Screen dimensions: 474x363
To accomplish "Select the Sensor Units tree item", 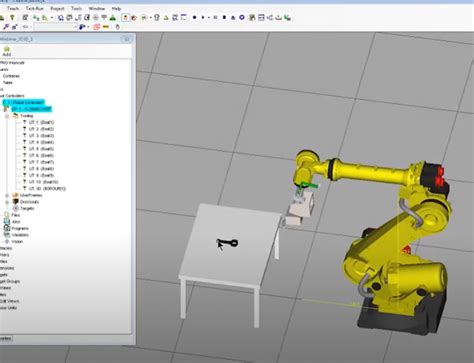I will [8, 308].
